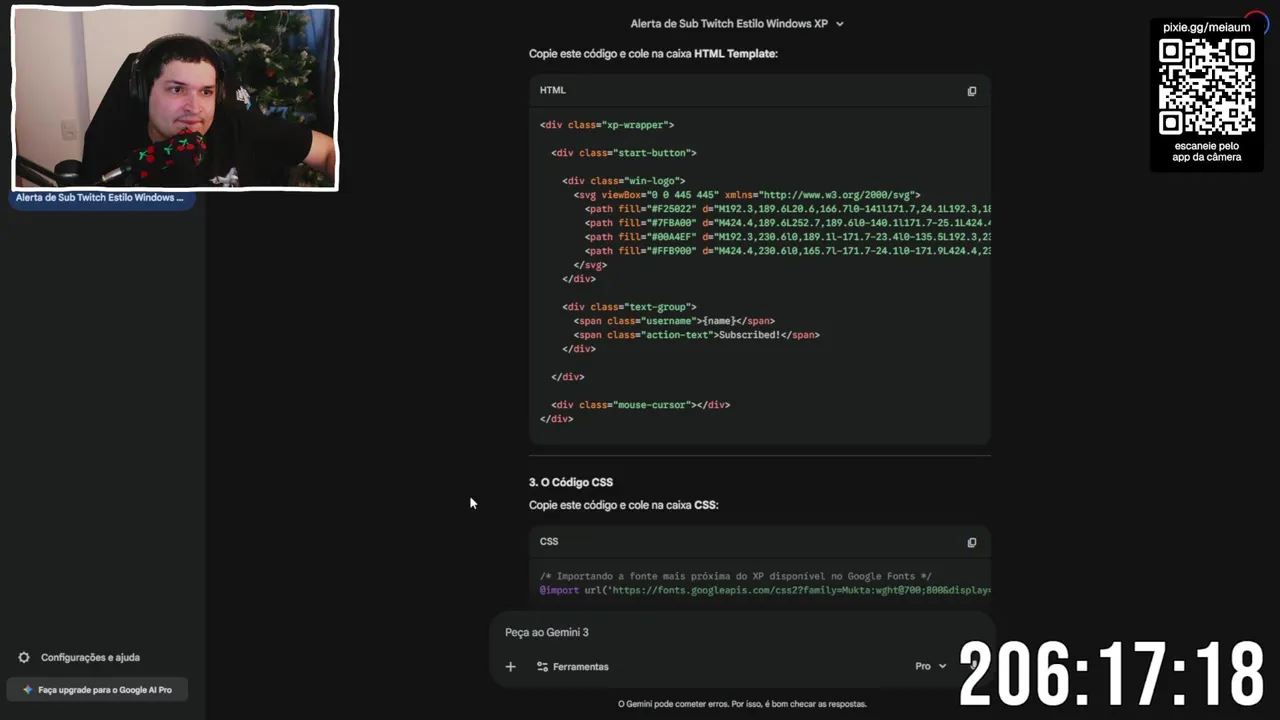This screenshot has width=1280, height=720.
Task: Click the action-text Subscribed! line
Action: [697, 335]
